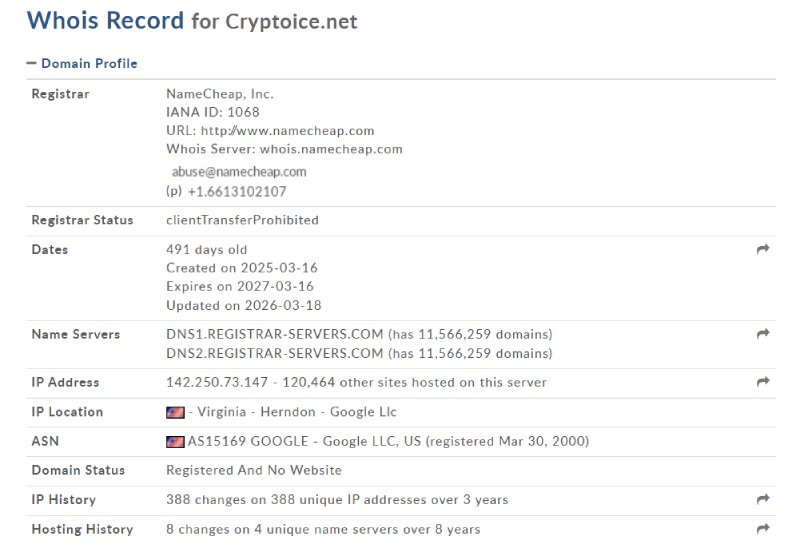Click 'Registered And No Website' status
Image resolution: width=800 pixels, height=548 pixels.
click(254, 470)
